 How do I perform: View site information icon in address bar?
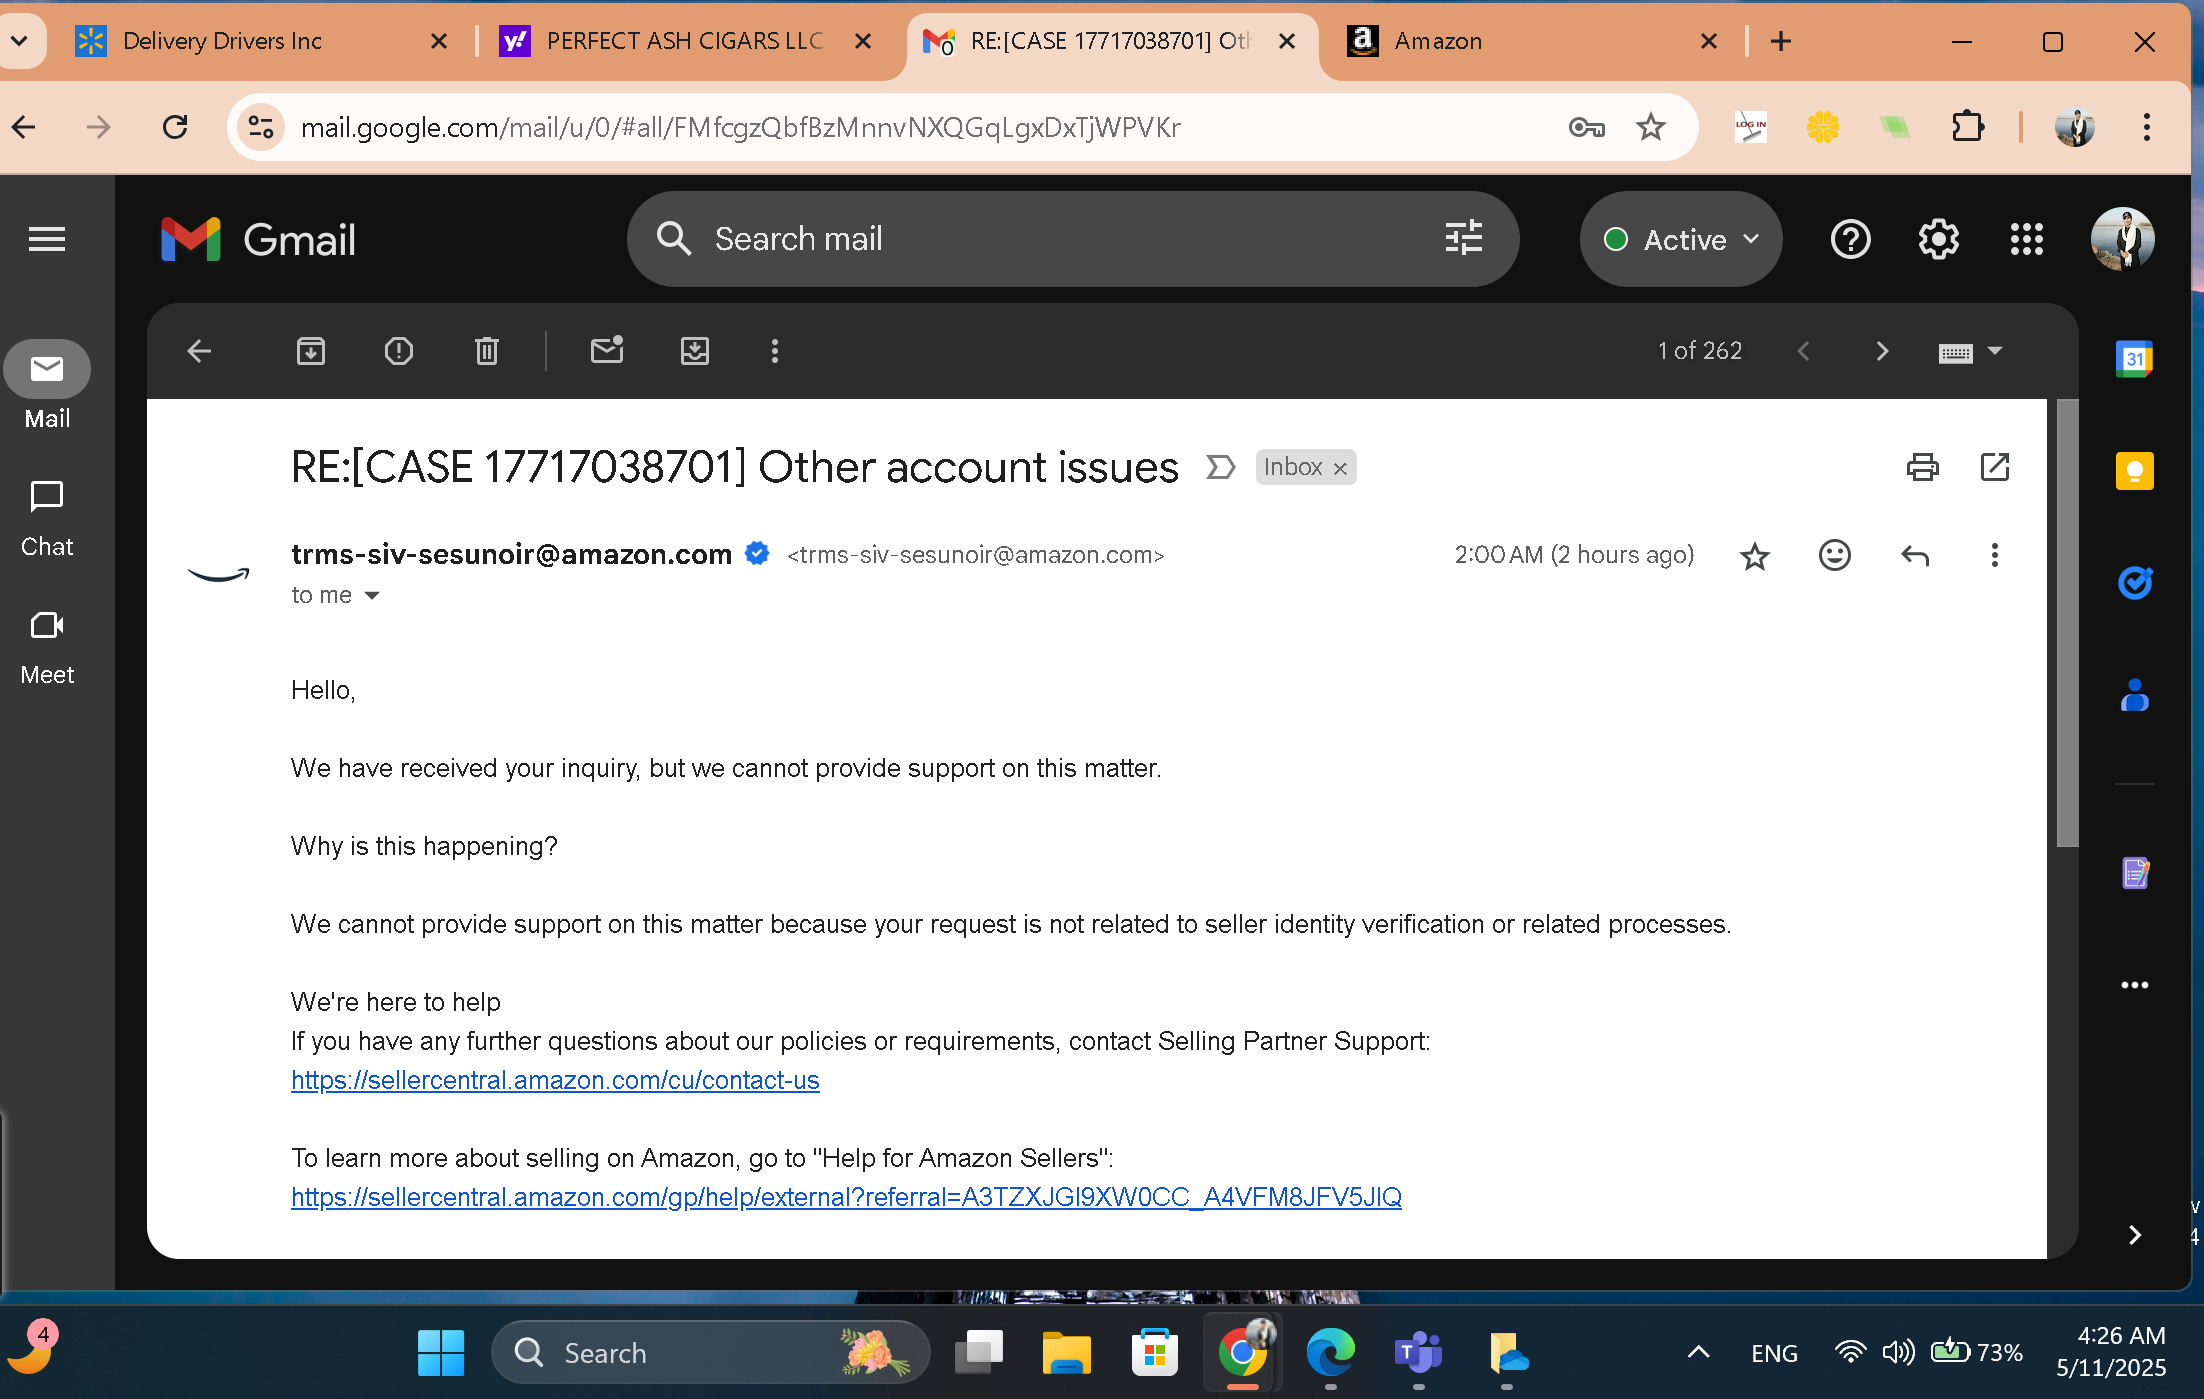click(x=261, y=127)
